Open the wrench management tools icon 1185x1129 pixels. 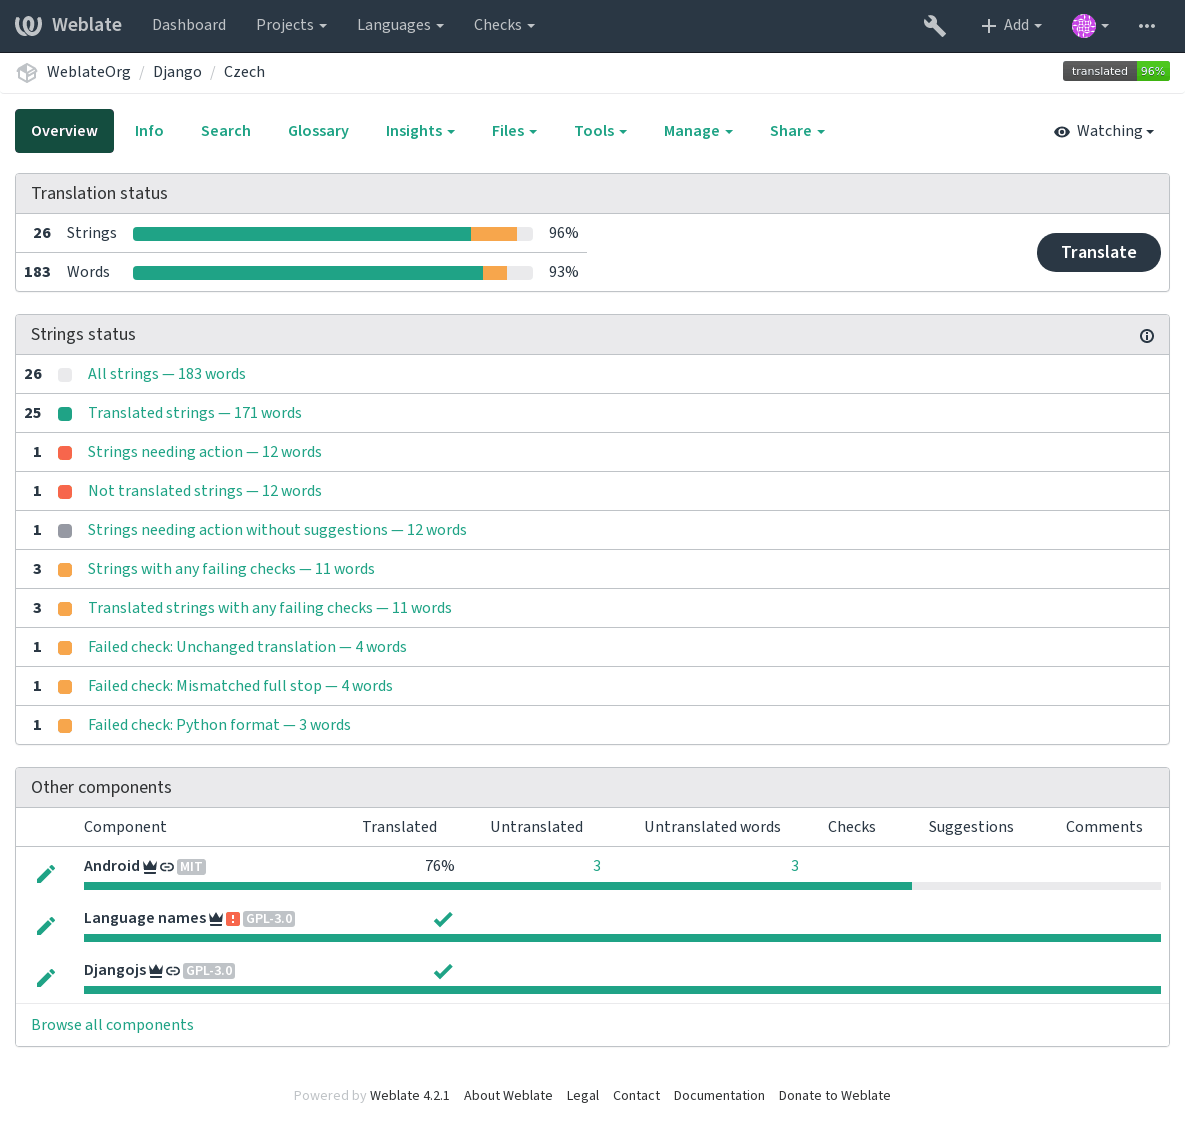click(x=934, y=26)
